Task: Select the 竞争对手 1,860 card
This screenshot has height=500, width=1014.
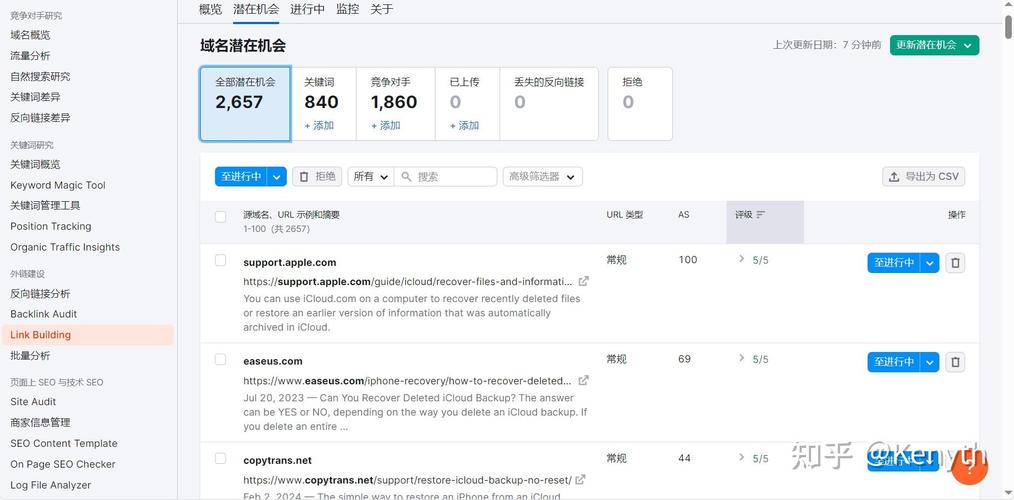Action: tap(395, 103)
